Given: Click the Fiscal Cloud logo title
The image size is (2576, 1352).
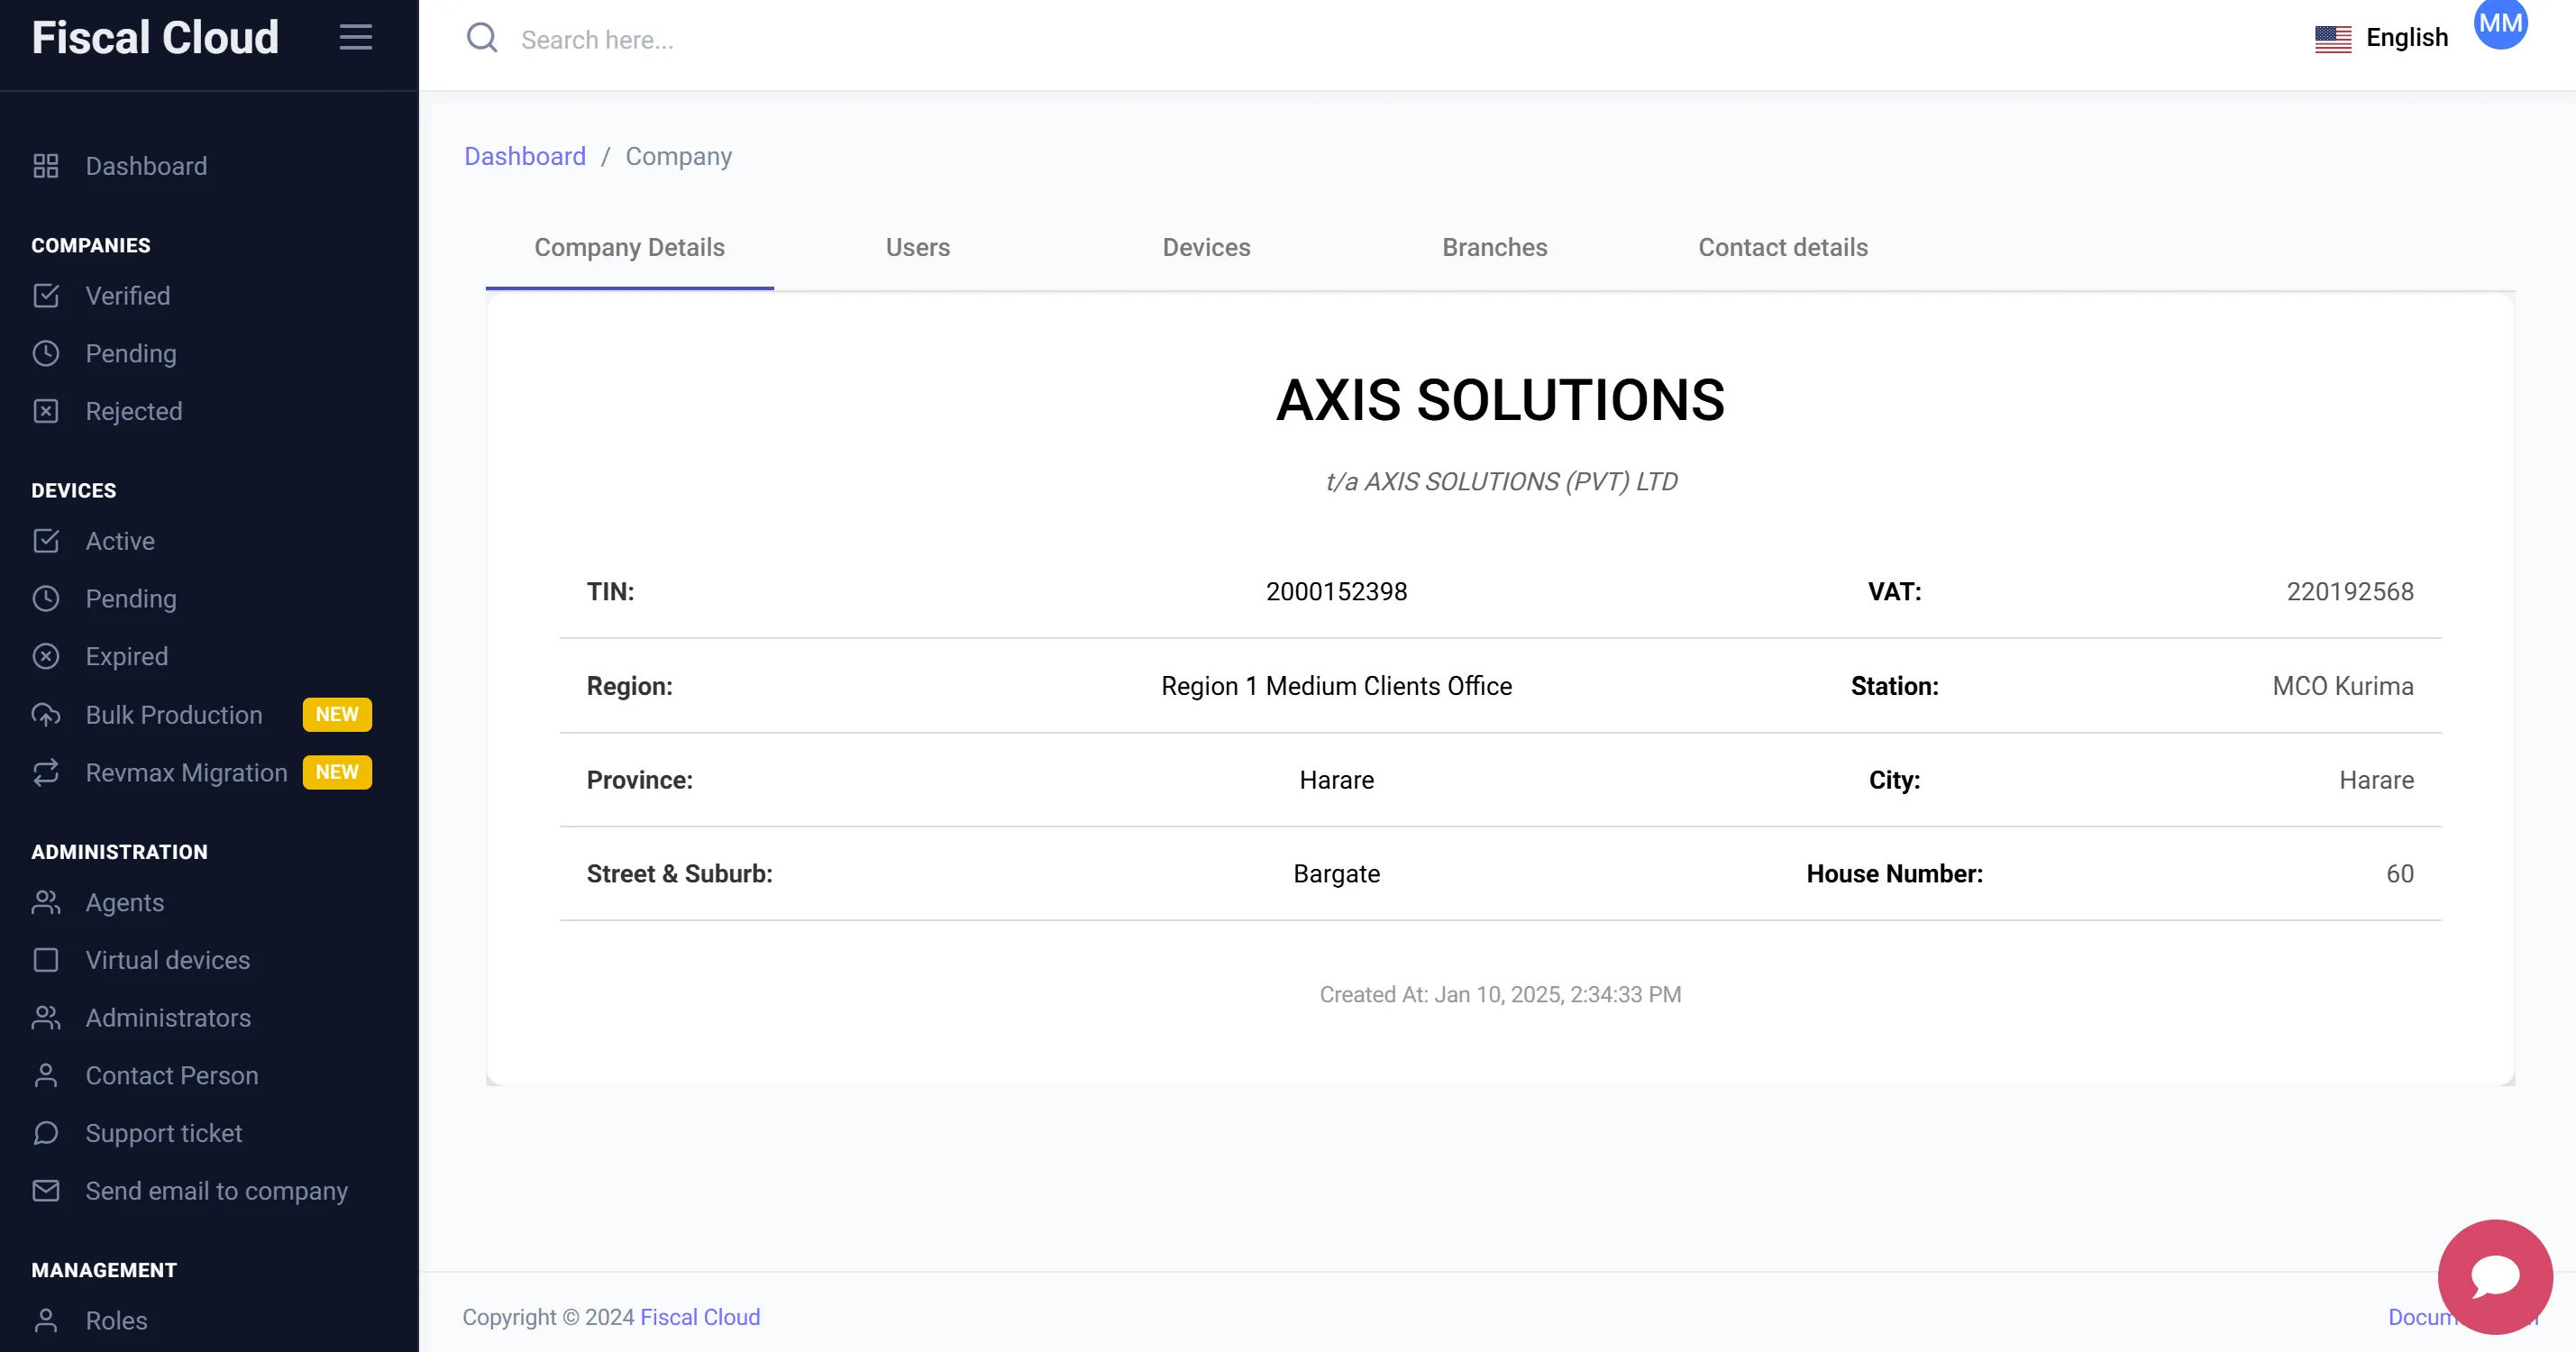Looking at the screenshot, I should [155, 38].
